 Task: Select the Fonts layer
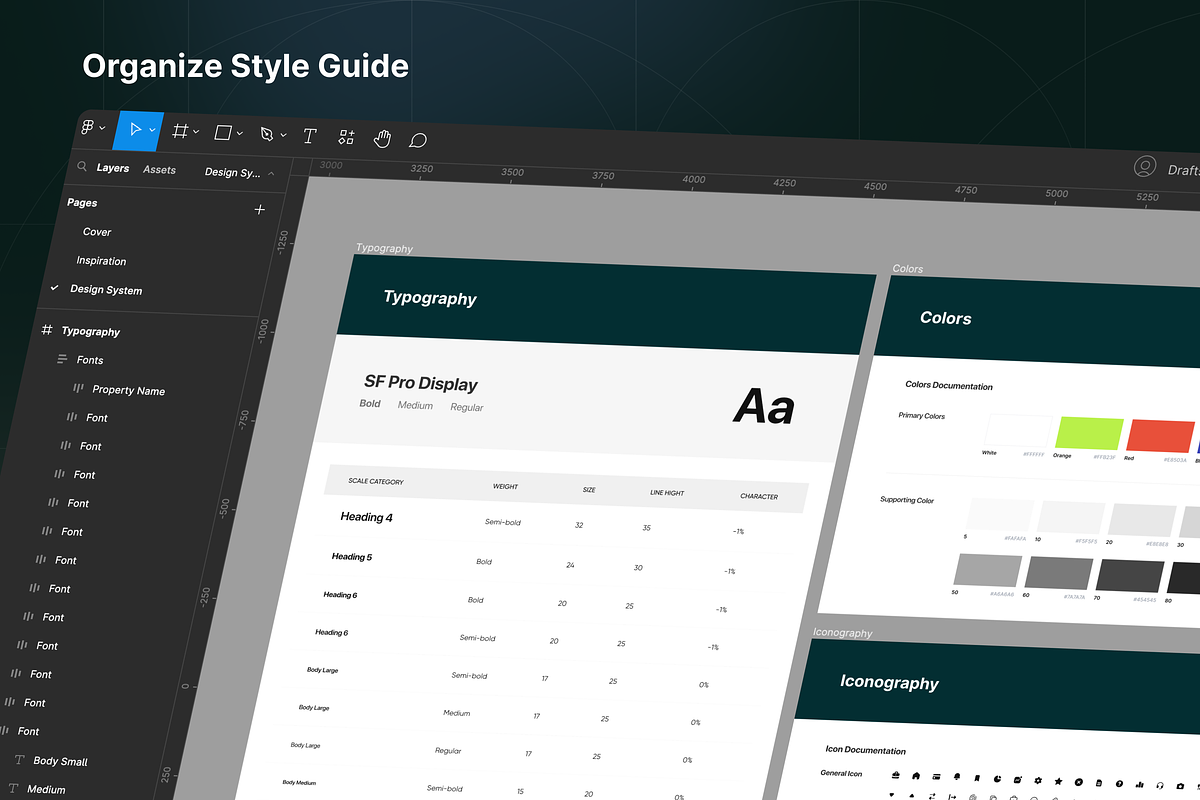tap(90, 359)
